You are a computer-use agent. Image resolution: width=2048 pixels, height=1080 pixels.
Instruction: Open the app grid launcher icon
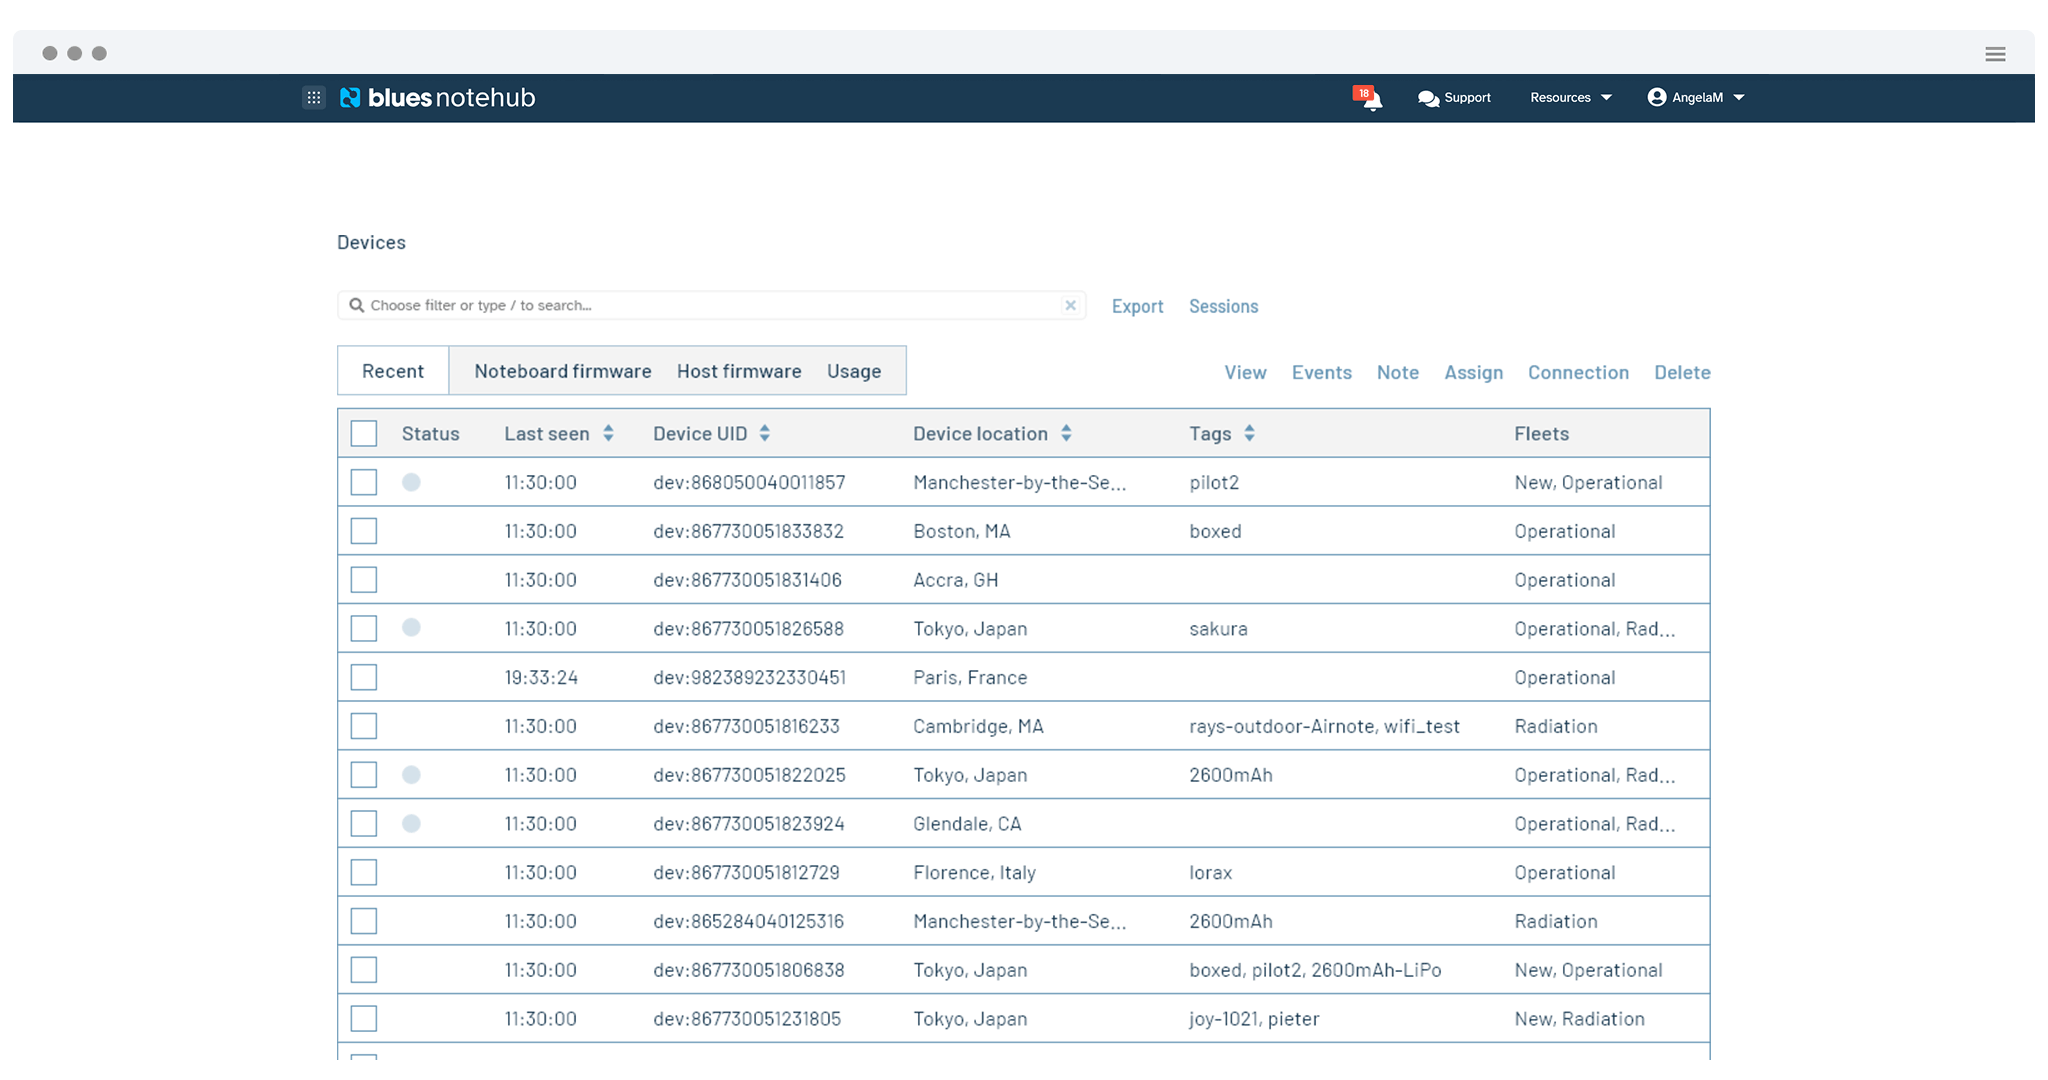[314, 97]
